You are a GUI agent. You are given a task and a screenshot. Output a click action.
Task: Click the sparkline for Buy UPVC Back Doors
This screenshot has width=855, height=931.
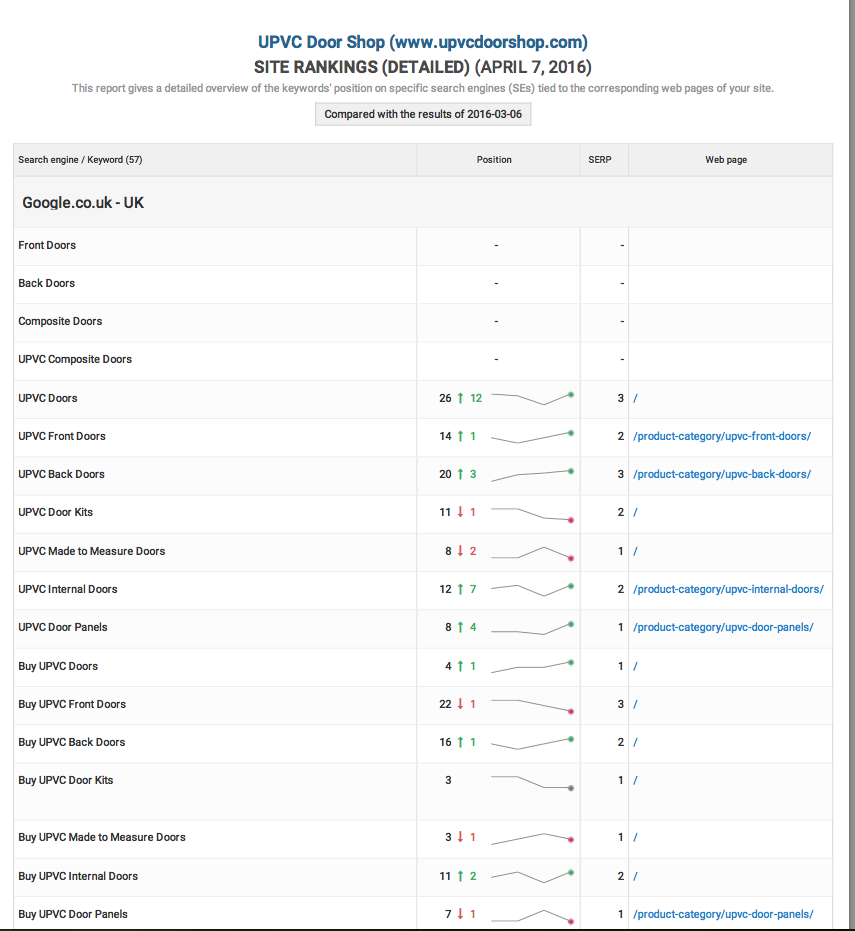pos(533,743)
